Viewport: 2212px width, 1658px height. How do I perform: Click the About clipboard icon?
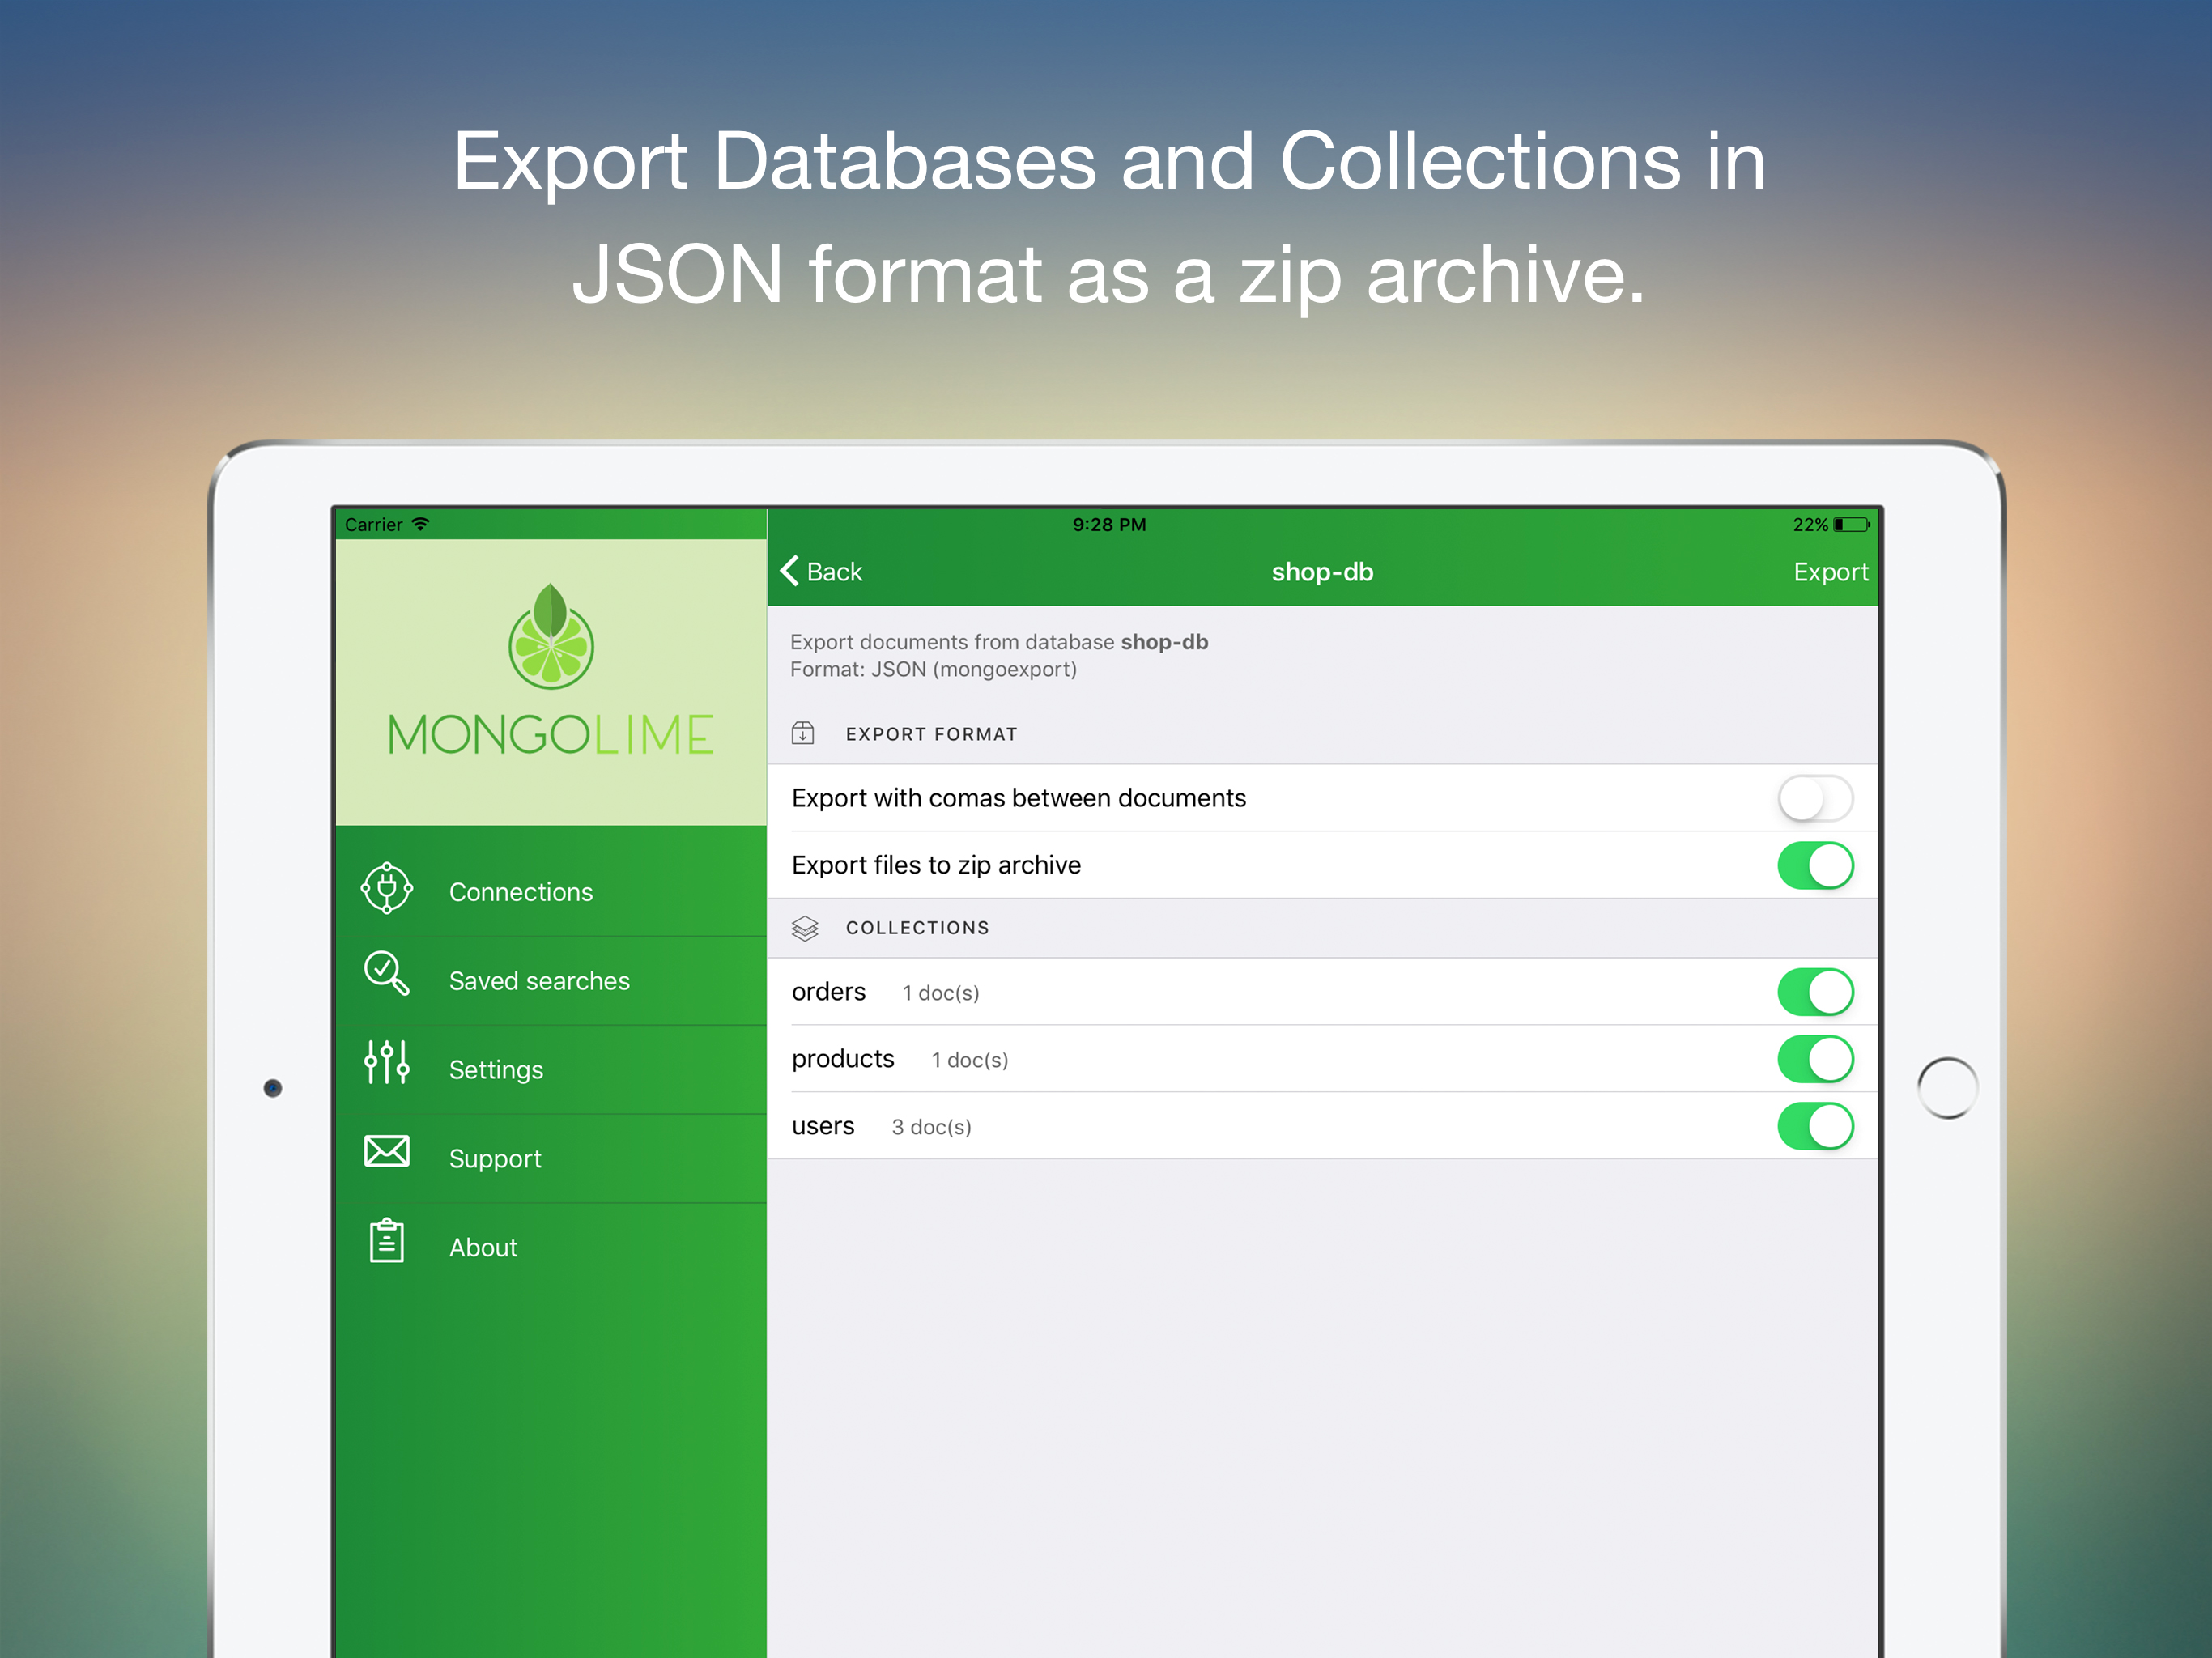pyautogui.click(x=387, y=1241)
